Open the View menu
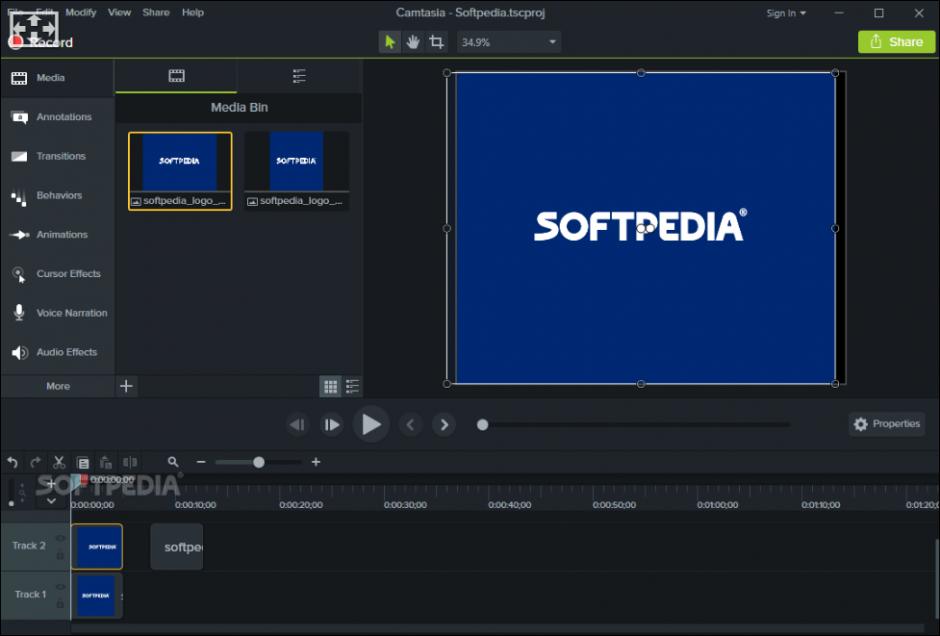Image resolution: width=940 pixels, height=636 pixels. (x=119, y=12)
